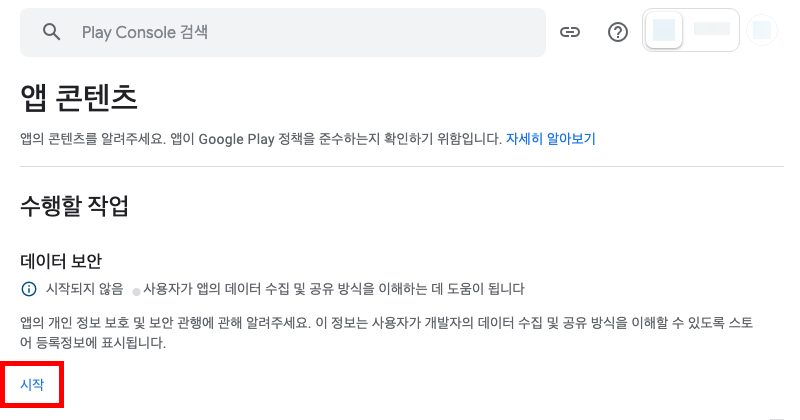The image size is (800, 420).
Task: Click the 시작 link under 데이터 보안
Action: (32, 384)
